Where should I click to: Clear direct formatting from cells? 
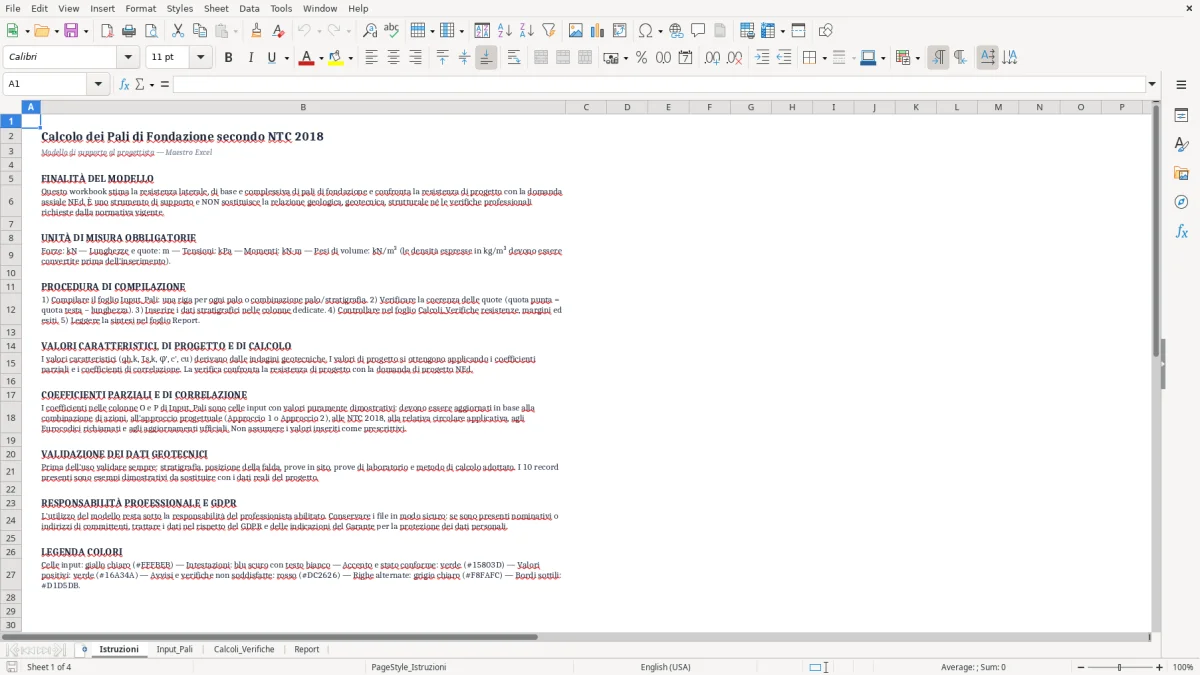point(279,31)
